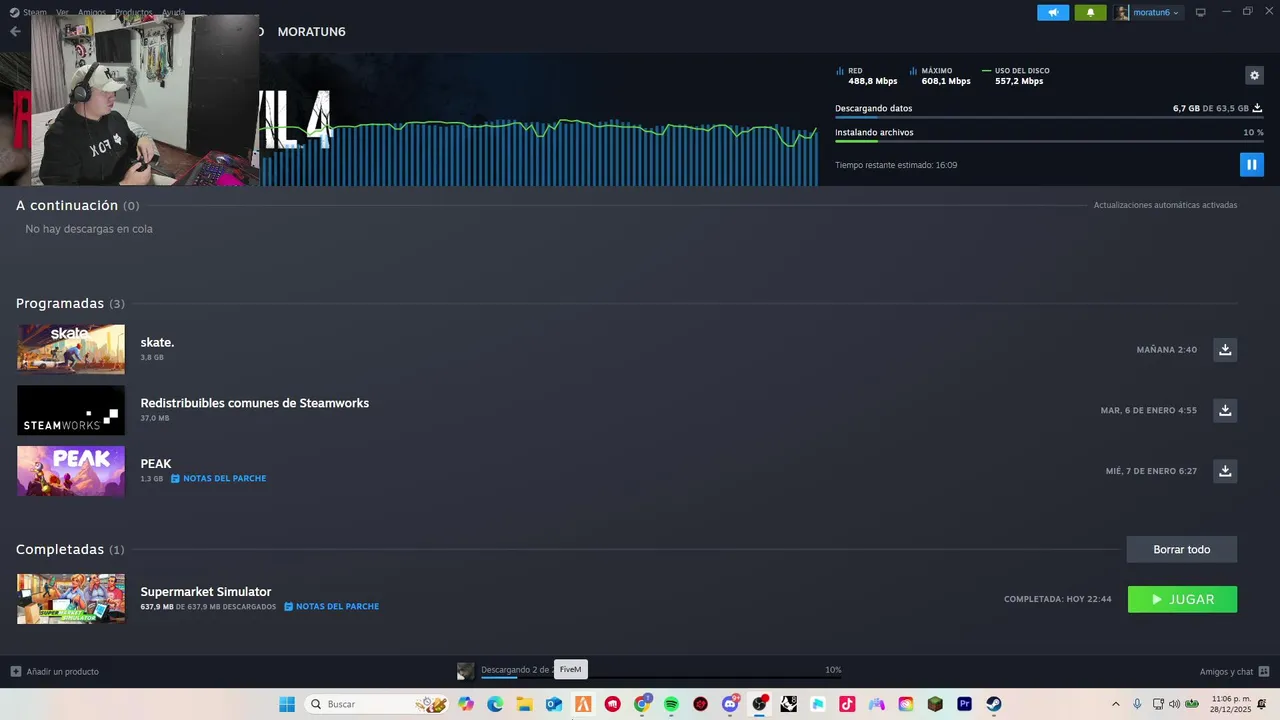Image resolution: width=1280 pixels, height=720 pixels.
Task: Open Steam from taskbar
Action: [x=993, y=704]
